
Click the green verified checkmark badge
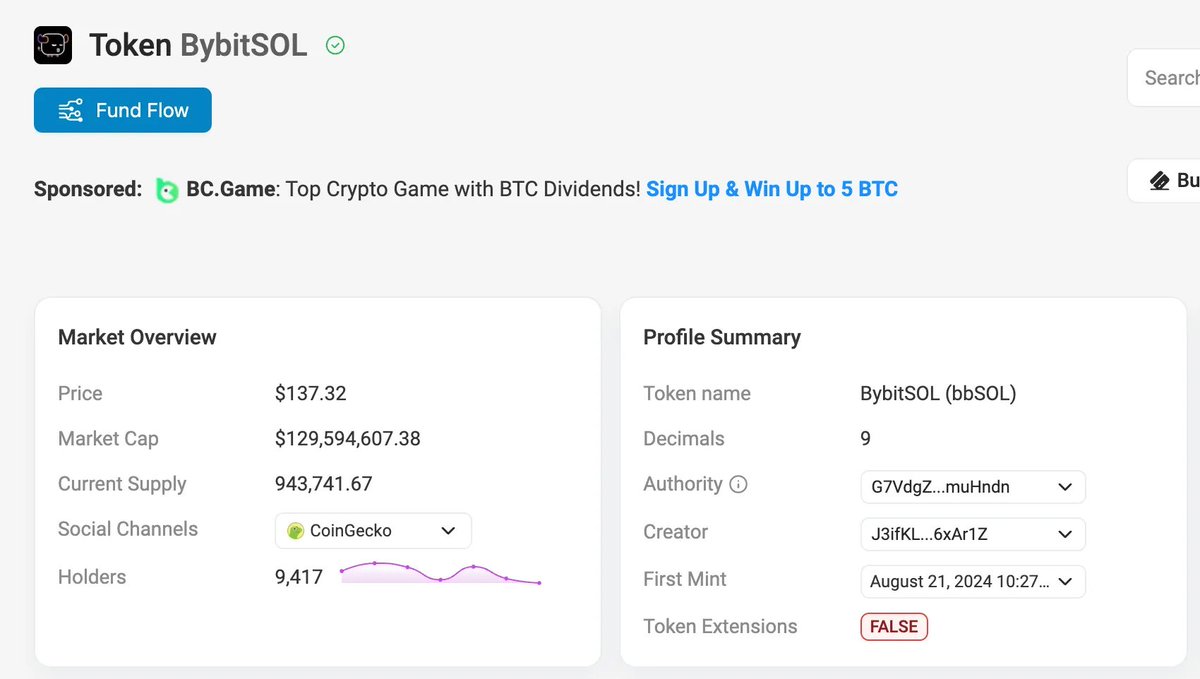(x=336, y=45)
